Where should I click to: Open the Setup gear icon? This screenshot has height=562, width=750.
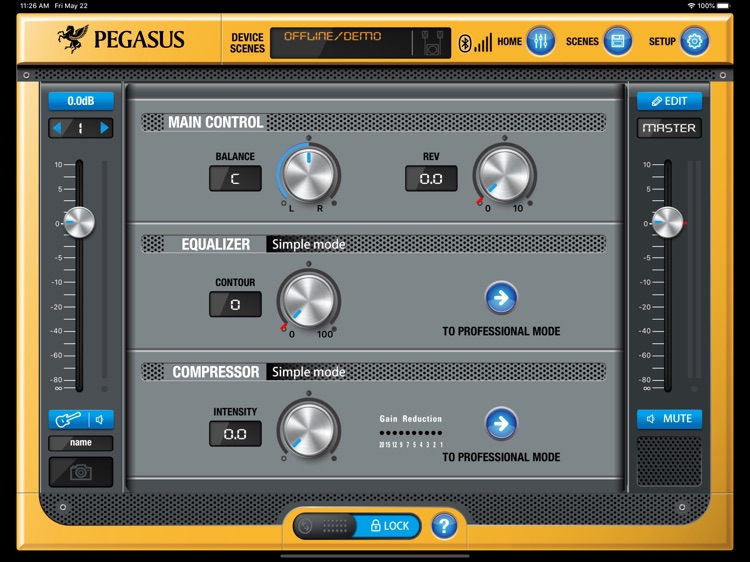(x=694, y=42)
